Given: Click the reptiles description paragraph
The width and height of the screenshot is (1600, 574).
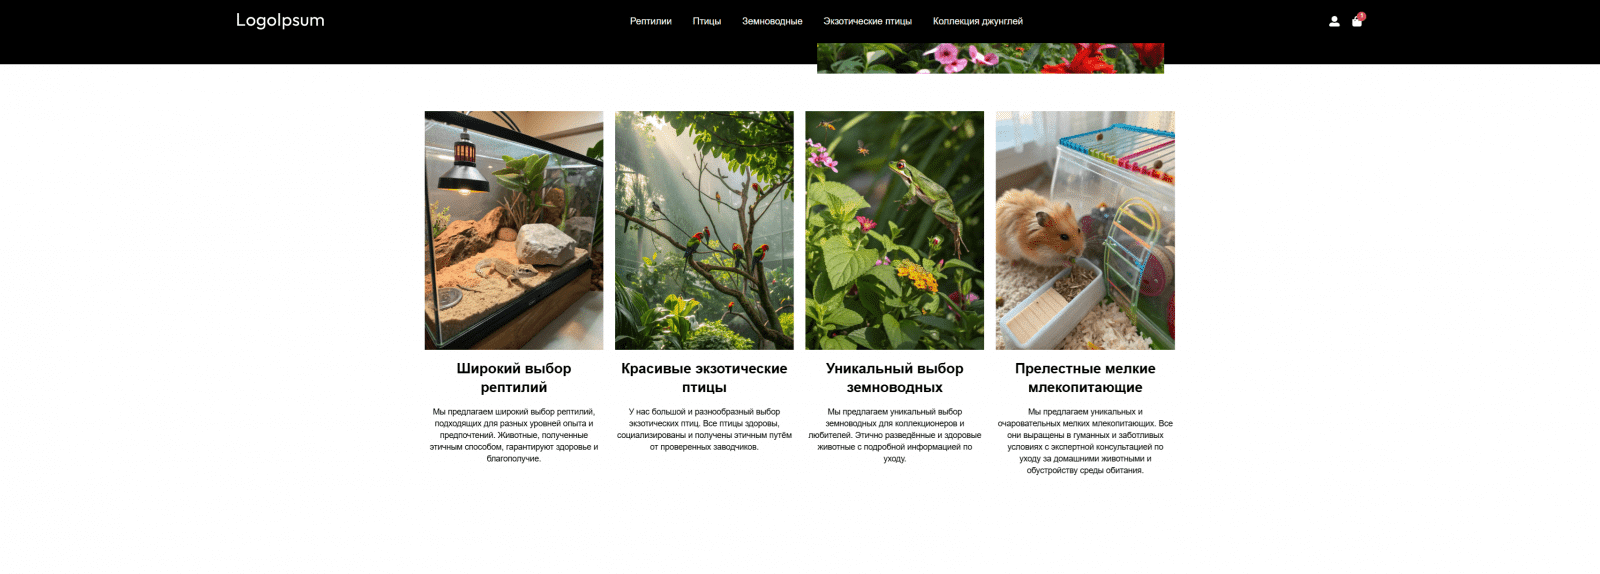Looking at the screenshot, I should click(514, 435).
